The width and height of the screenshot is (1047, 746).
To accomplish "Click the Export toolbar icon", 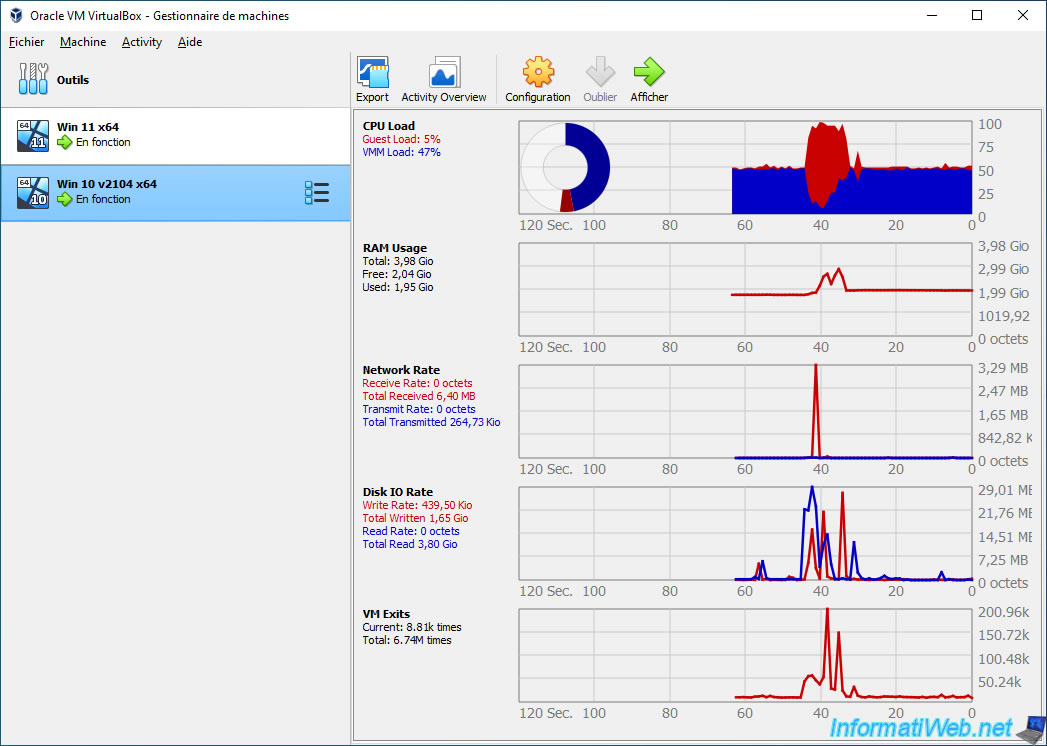I will click(x=372, y=73).
